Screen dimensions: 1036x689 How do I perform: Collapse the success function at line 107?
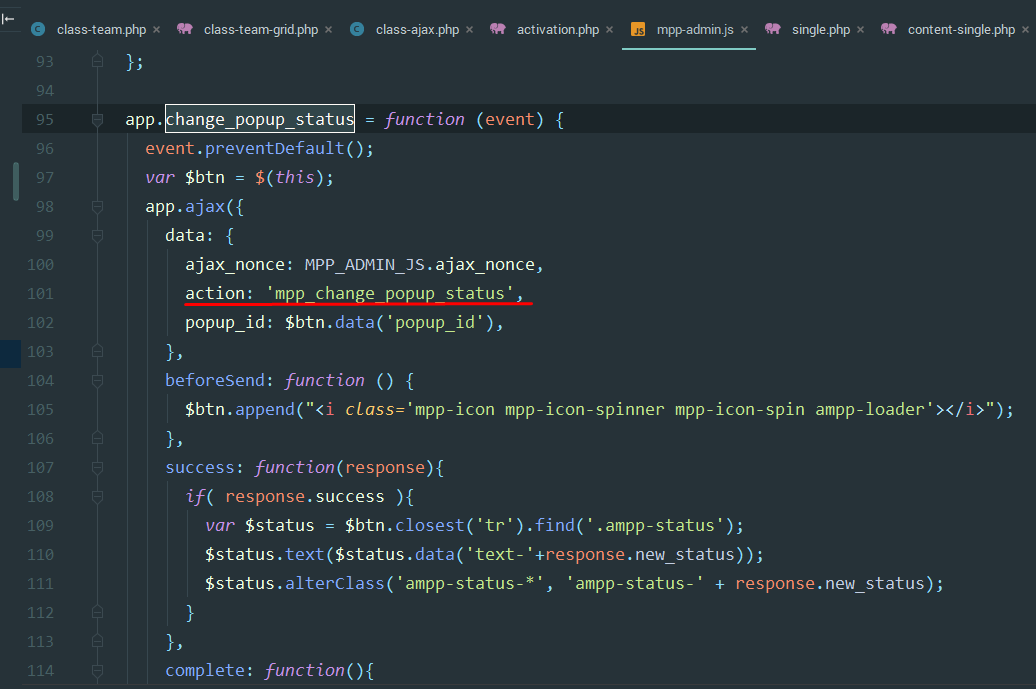[x=97, y=468]
